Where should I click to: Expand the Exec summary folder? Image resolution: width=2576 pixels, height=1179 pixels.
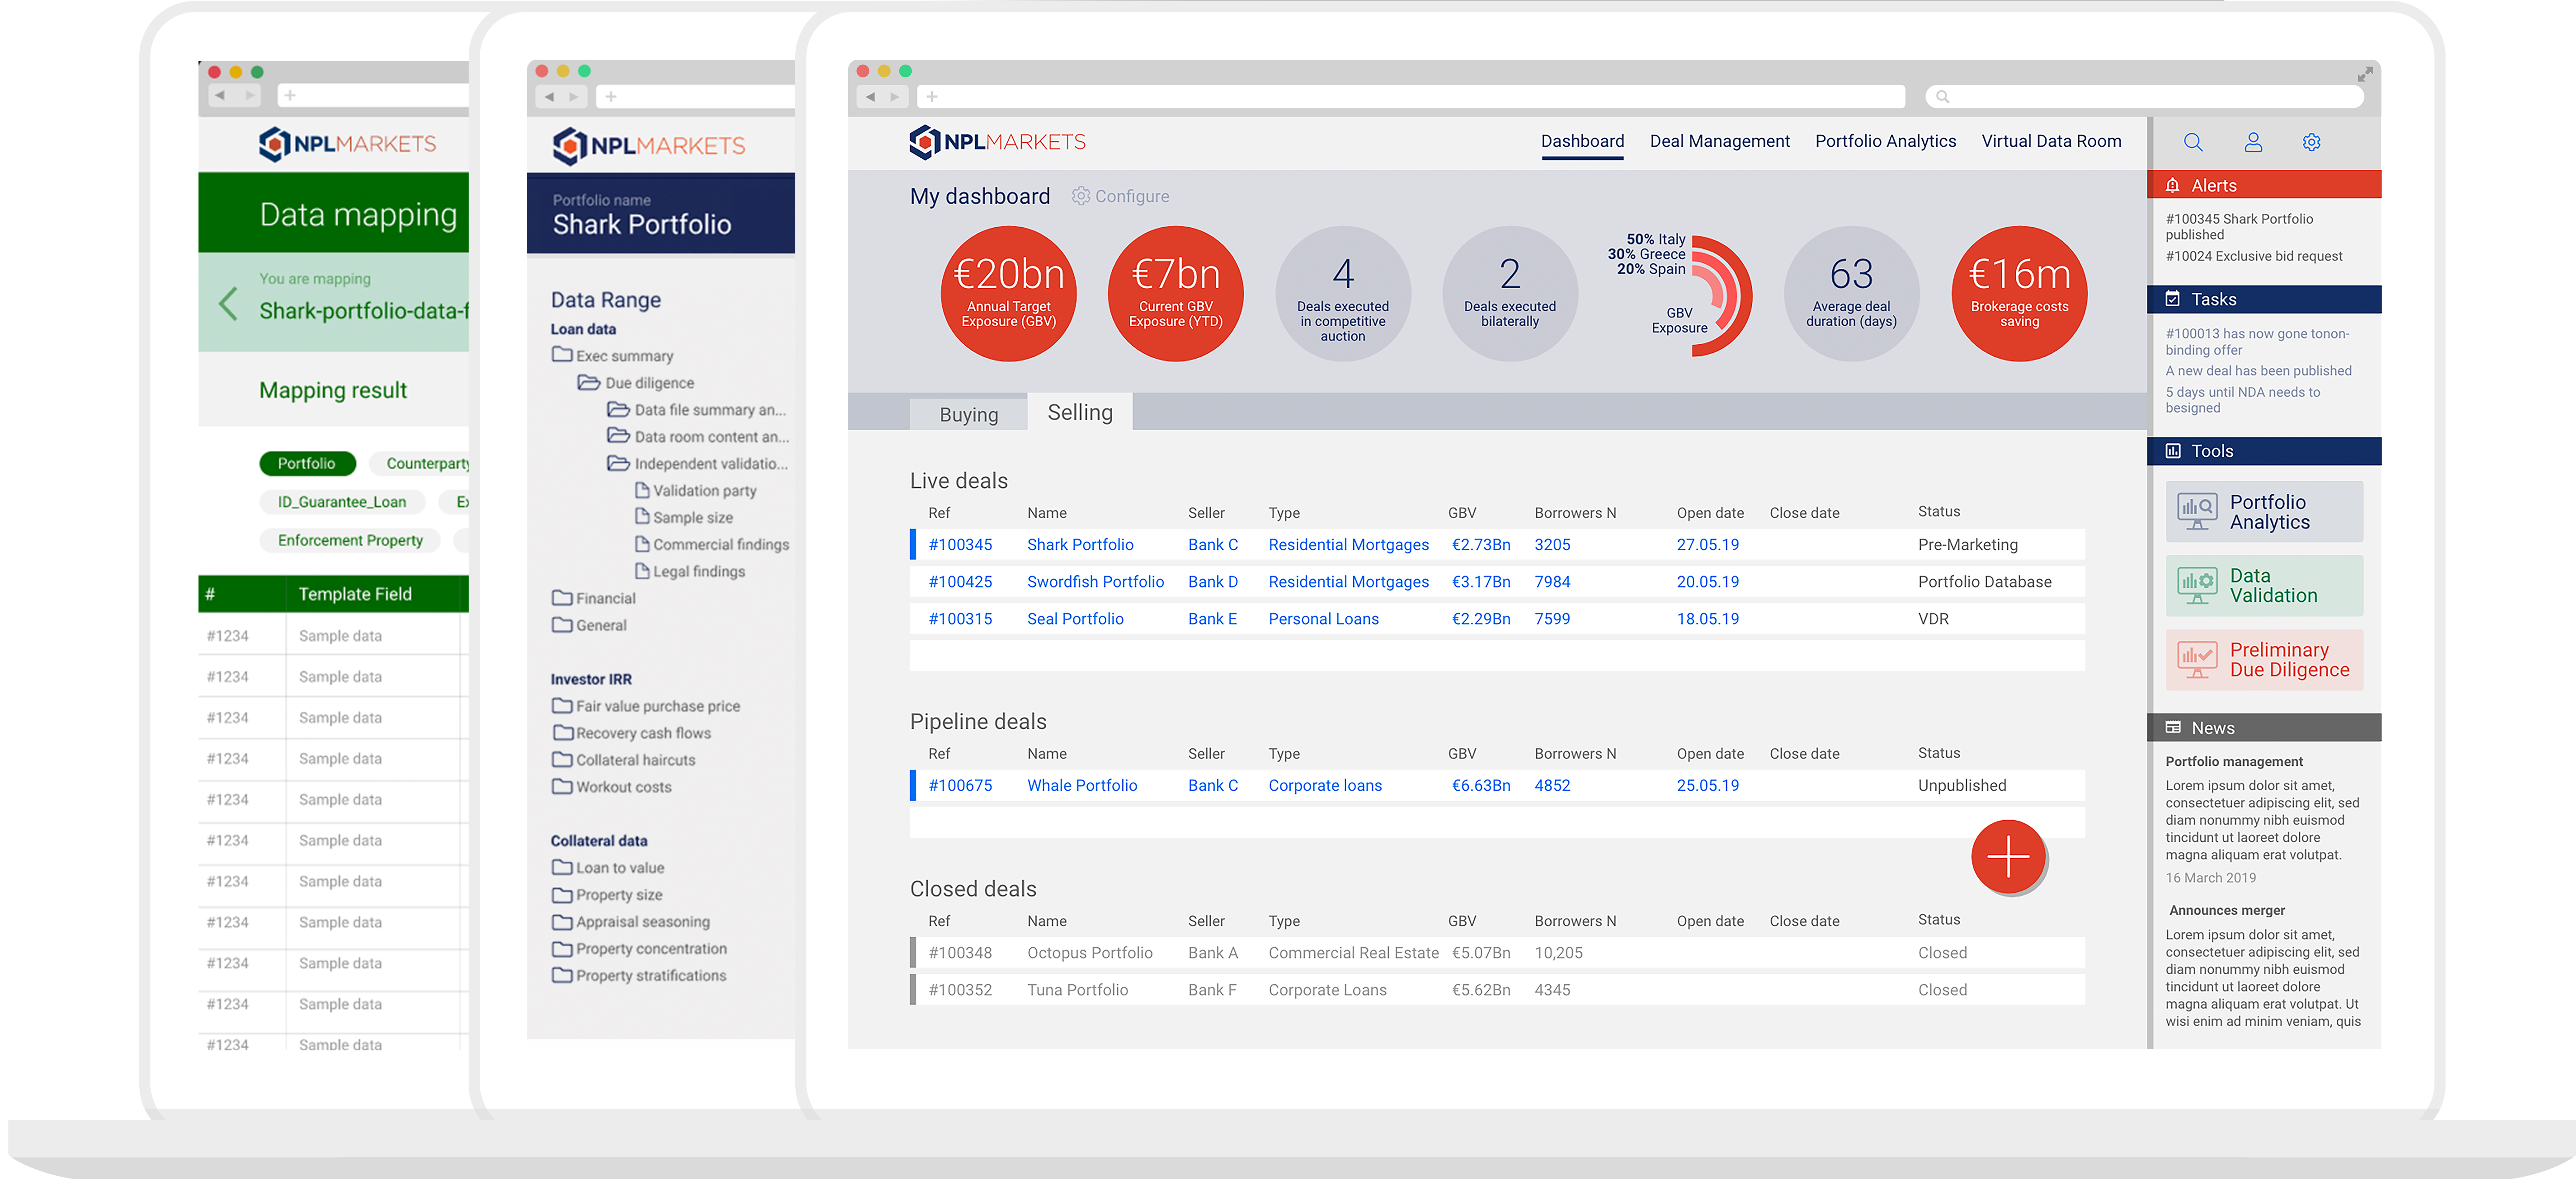[562, 355]
